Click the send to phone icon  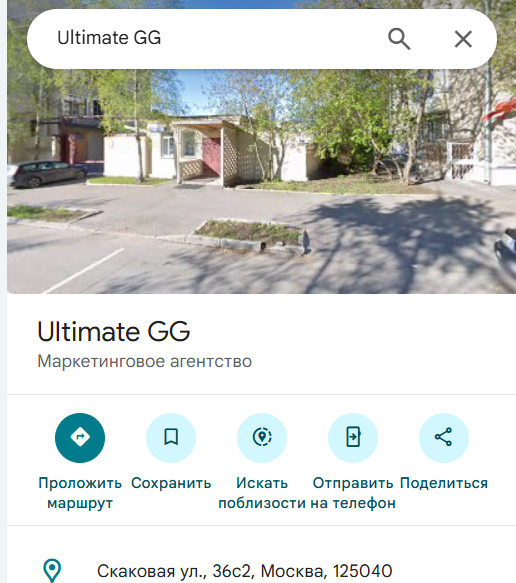pyautogui.click(x=353, y=438)
